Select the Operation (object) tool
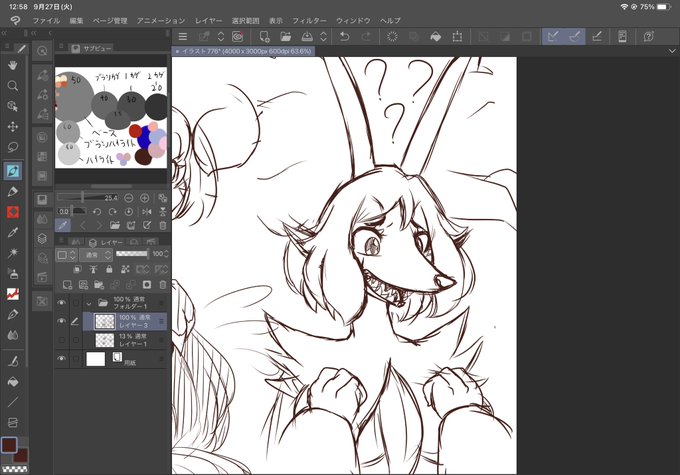The image size is (680, 475). coord(13,106)
